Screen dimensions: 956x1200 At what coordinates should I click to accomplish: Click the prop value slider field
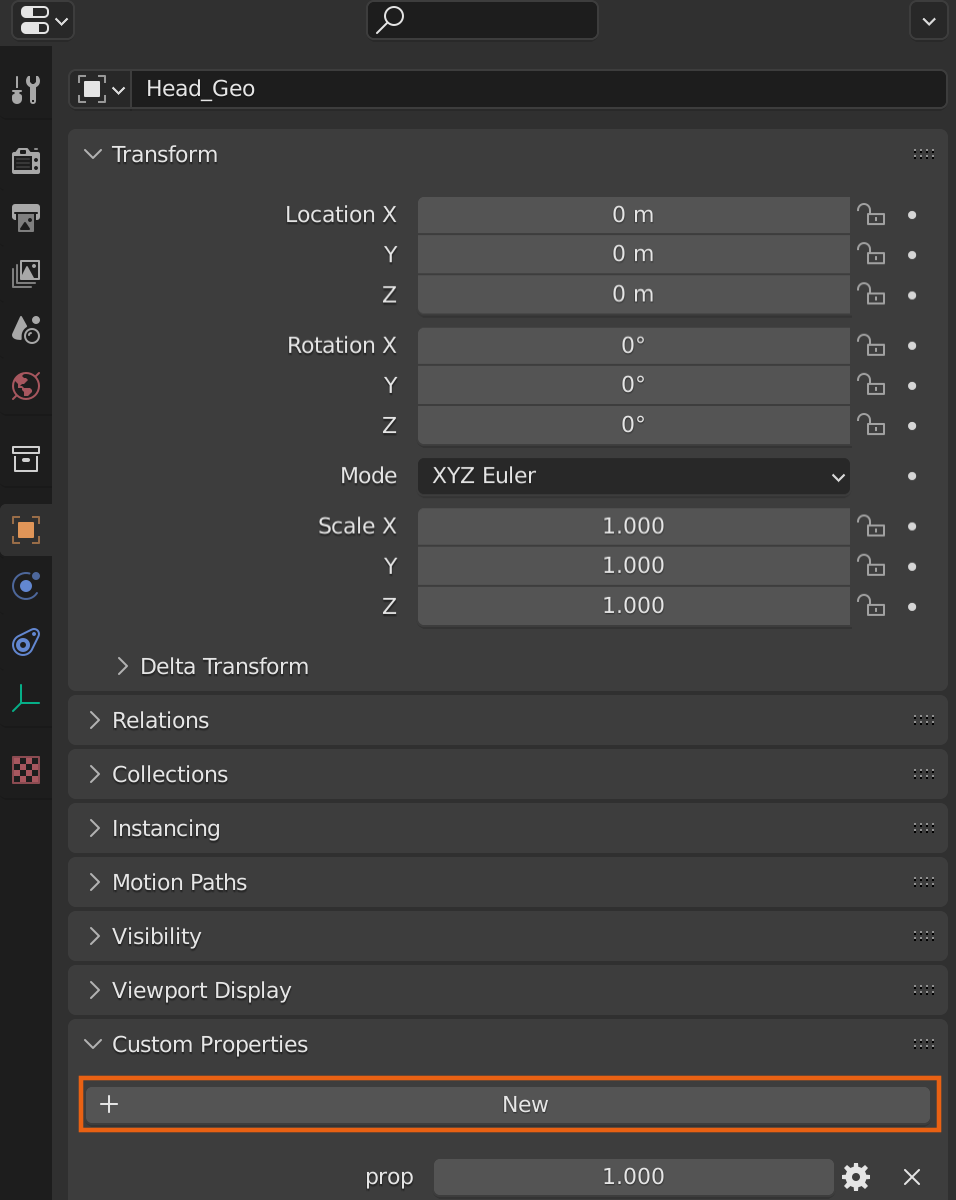(633, 1177)
